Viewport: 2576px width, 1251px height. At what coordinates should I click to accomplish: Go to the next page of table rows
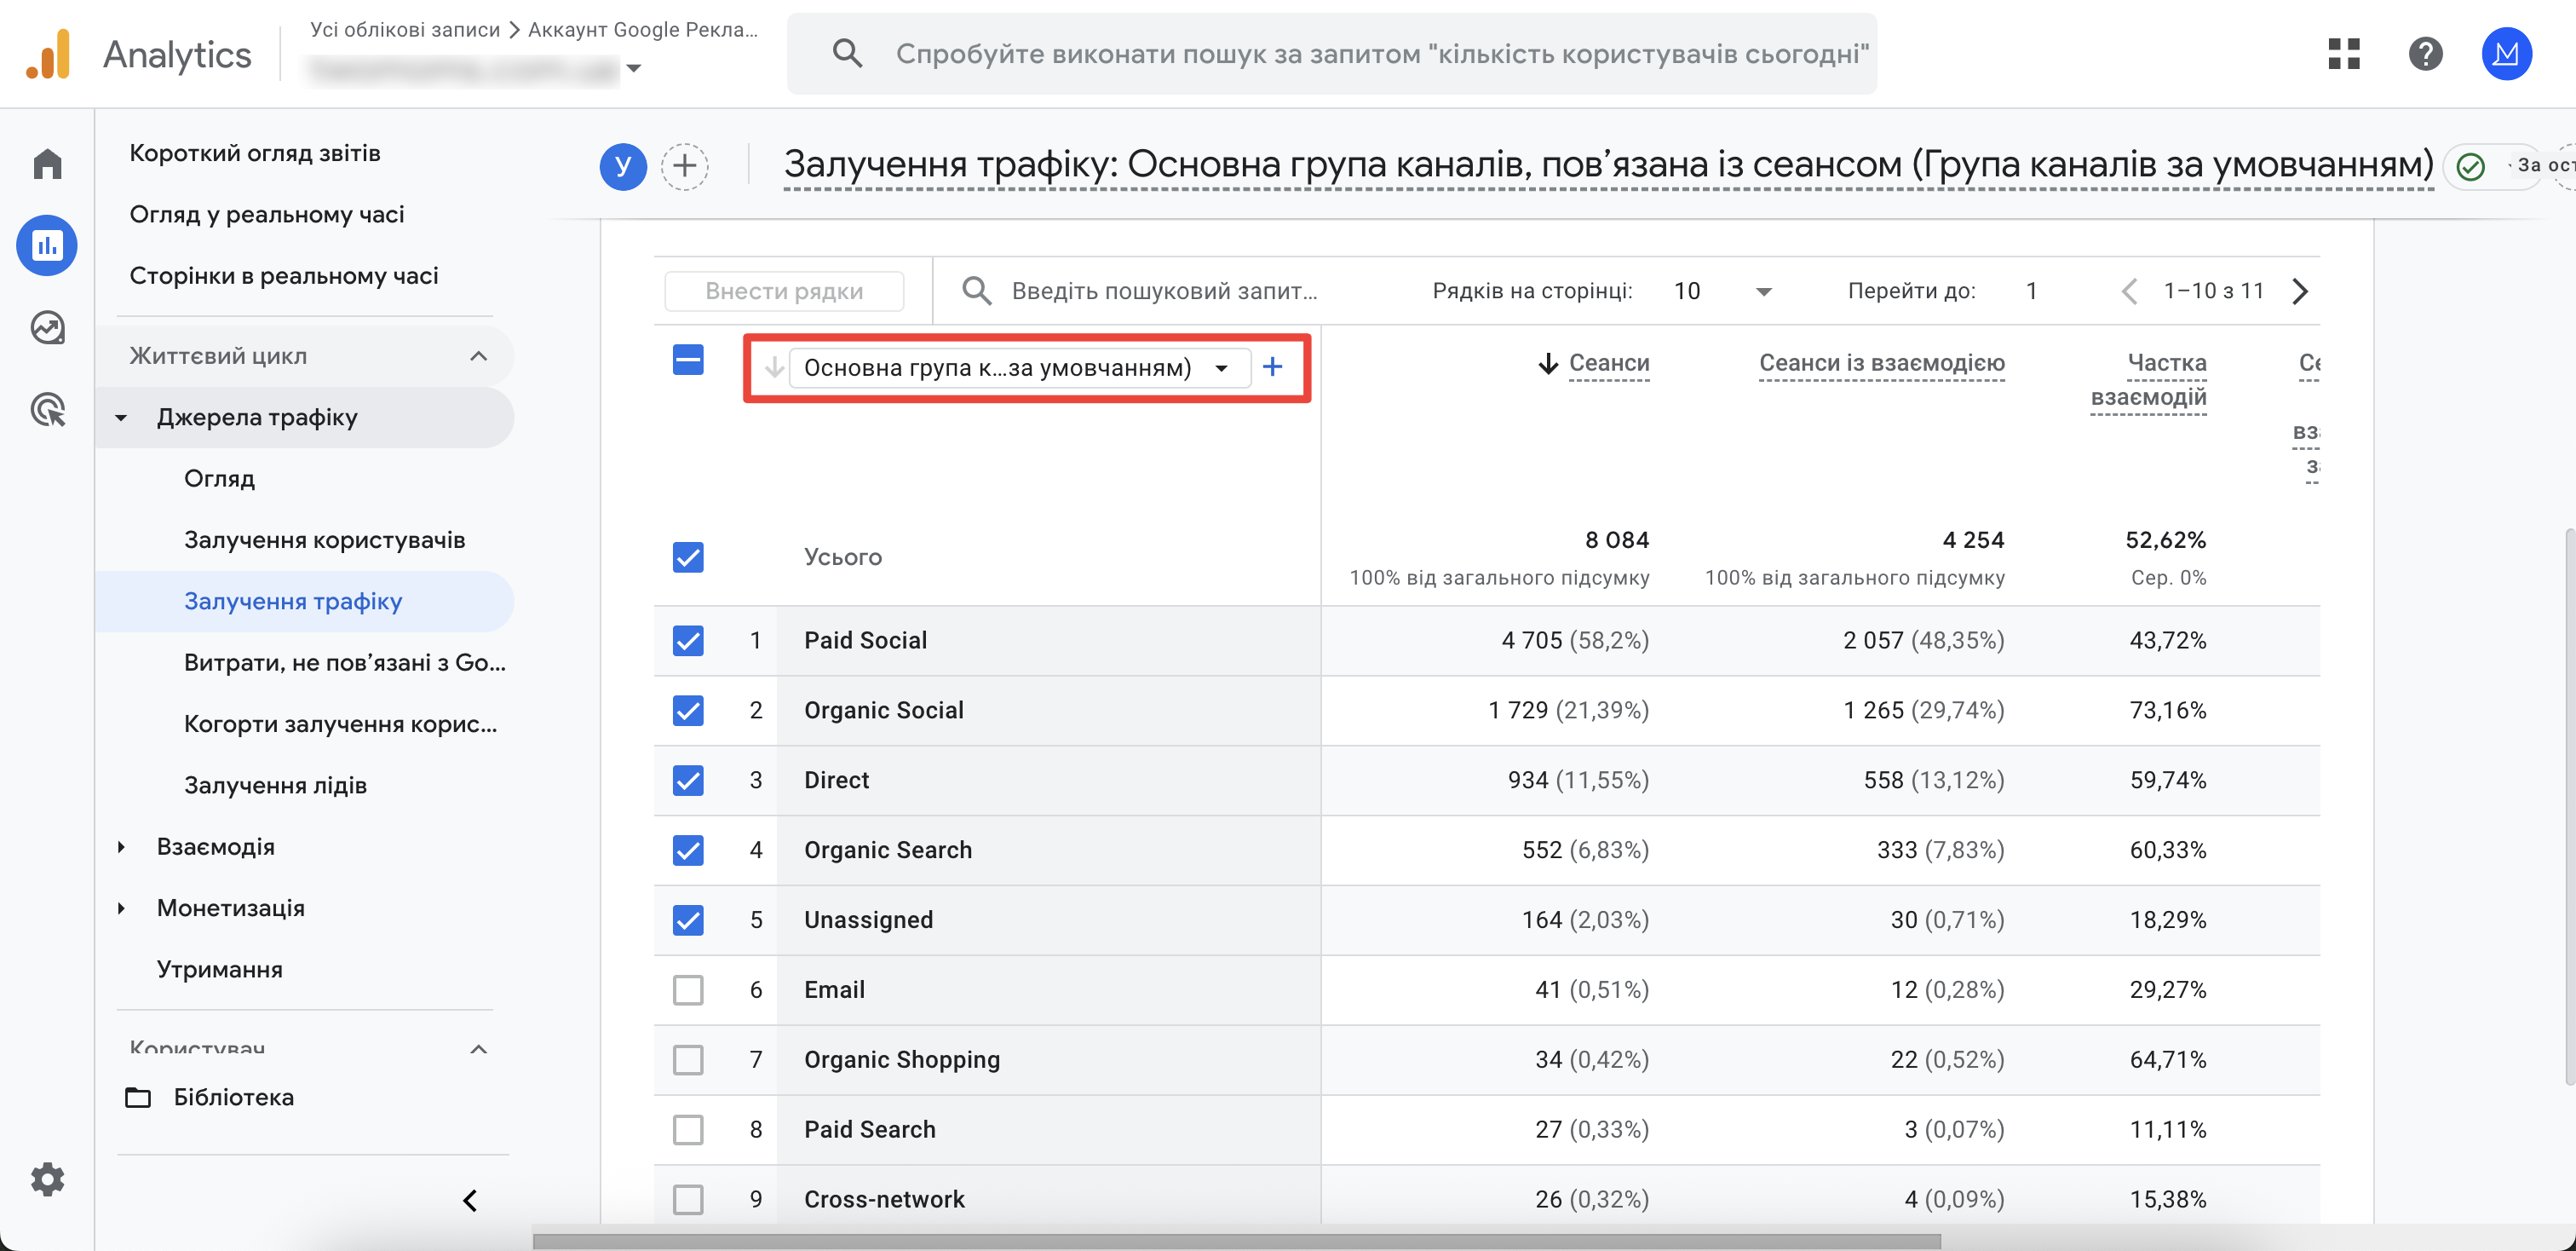[x=2300, y=291]
